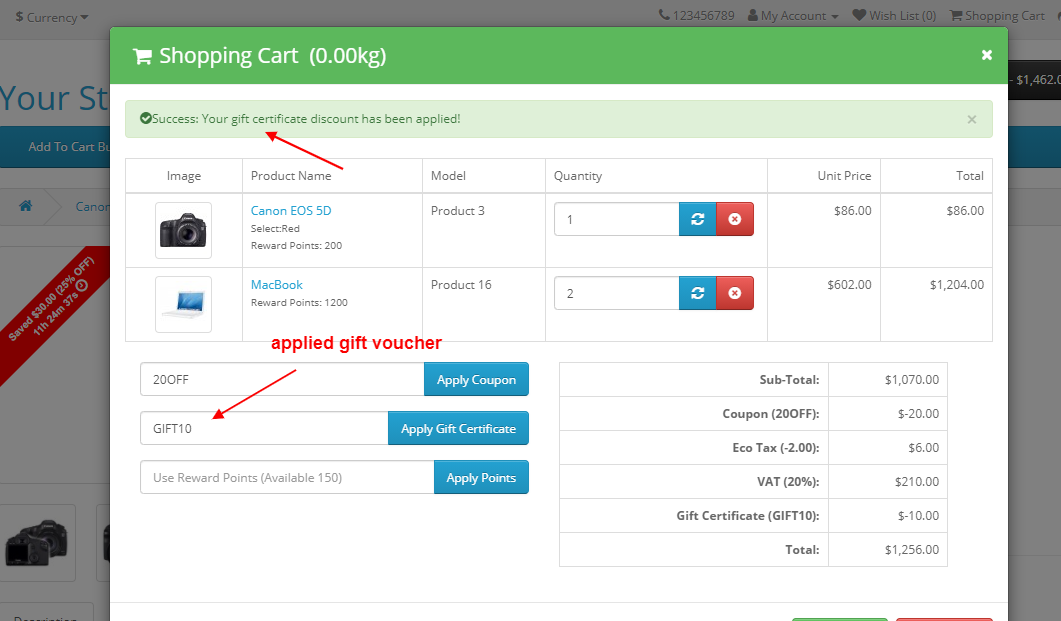Select Shopping Cart in the top menu
Viewport: 1061px width, 621px height.
(997, 15)
